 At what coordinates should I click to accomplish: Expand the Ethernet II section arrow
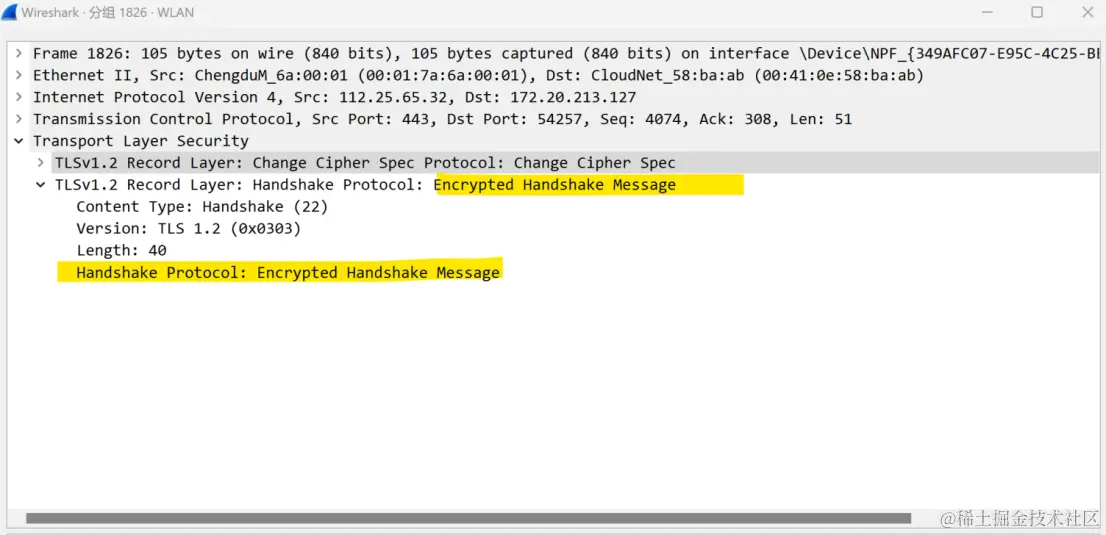(19, 76)
